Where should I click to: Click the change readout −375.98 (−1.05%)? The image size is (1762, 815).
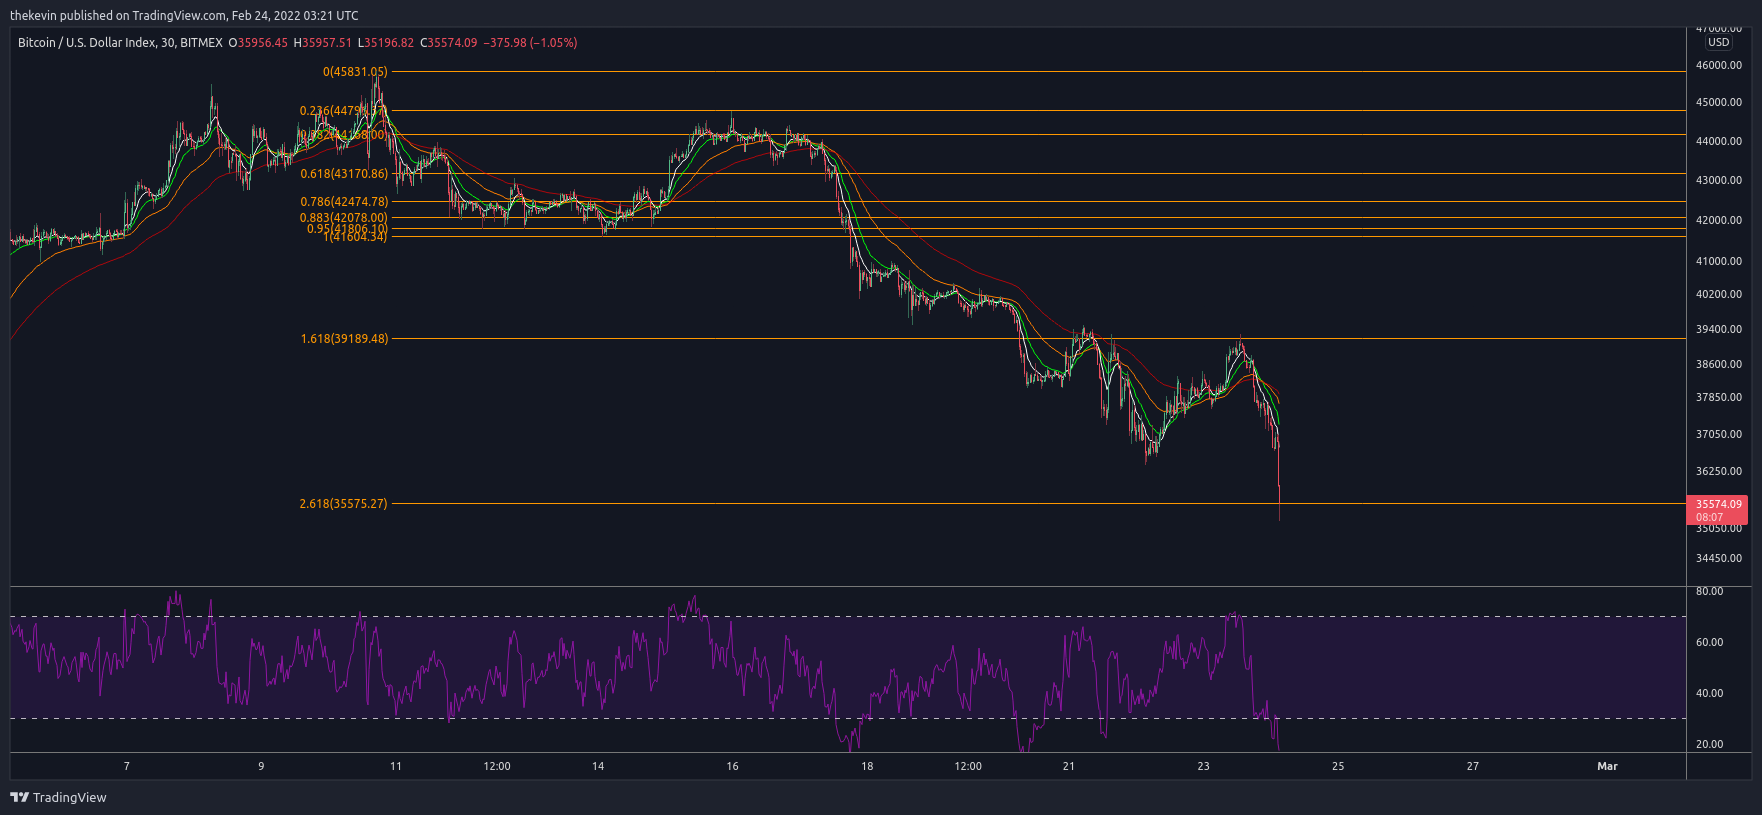click(531, 43)
